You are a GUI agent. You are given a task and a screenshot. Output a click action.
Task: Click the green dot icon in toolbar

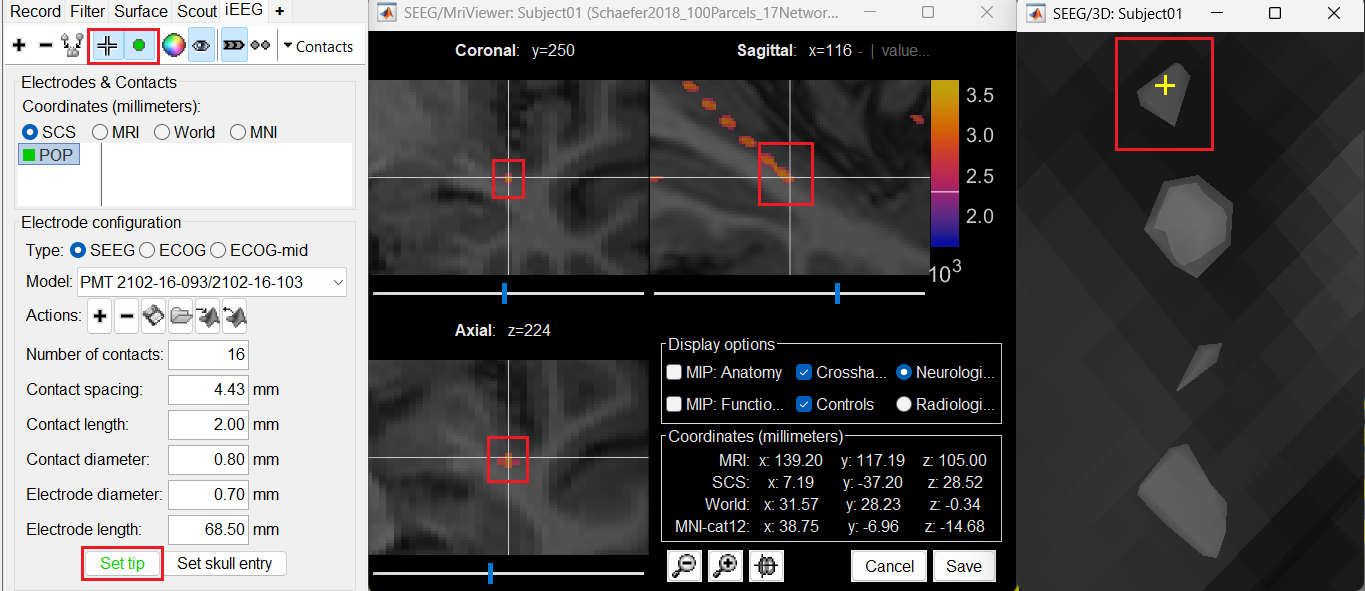click(x=138, y=46)
